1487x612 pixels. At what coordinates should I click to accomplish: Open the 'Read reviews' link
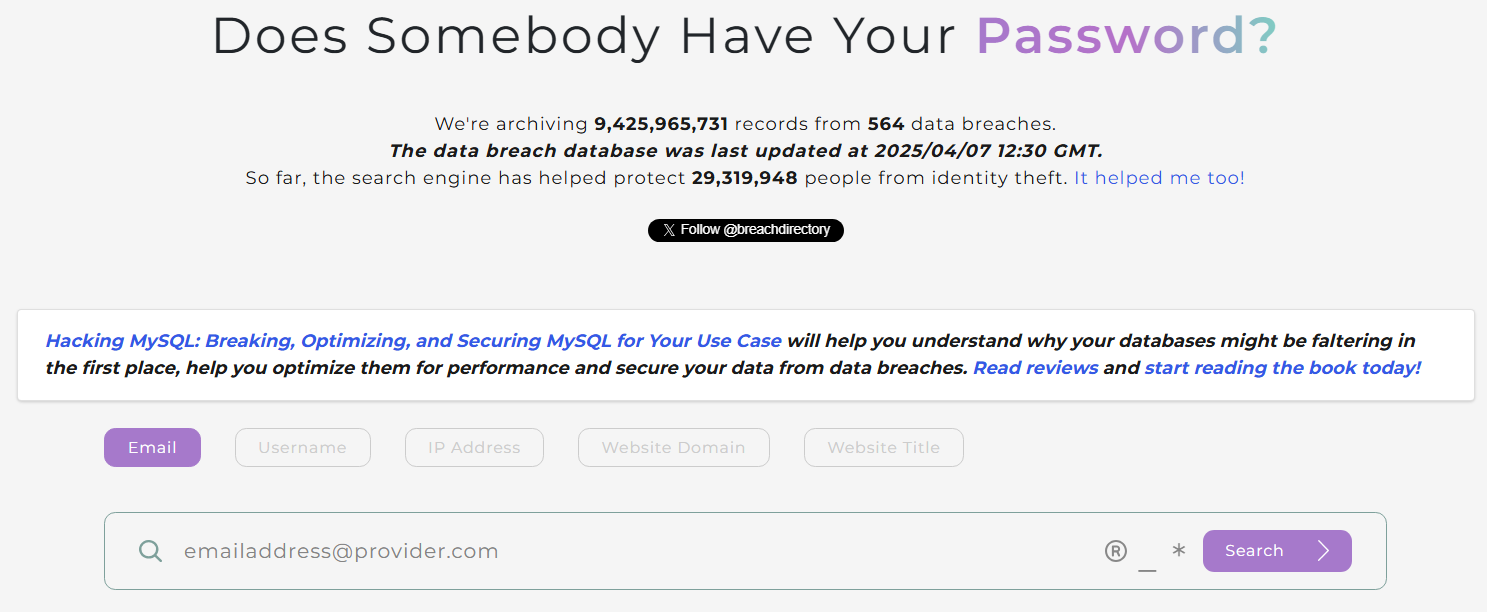(x=1035, y=367)
